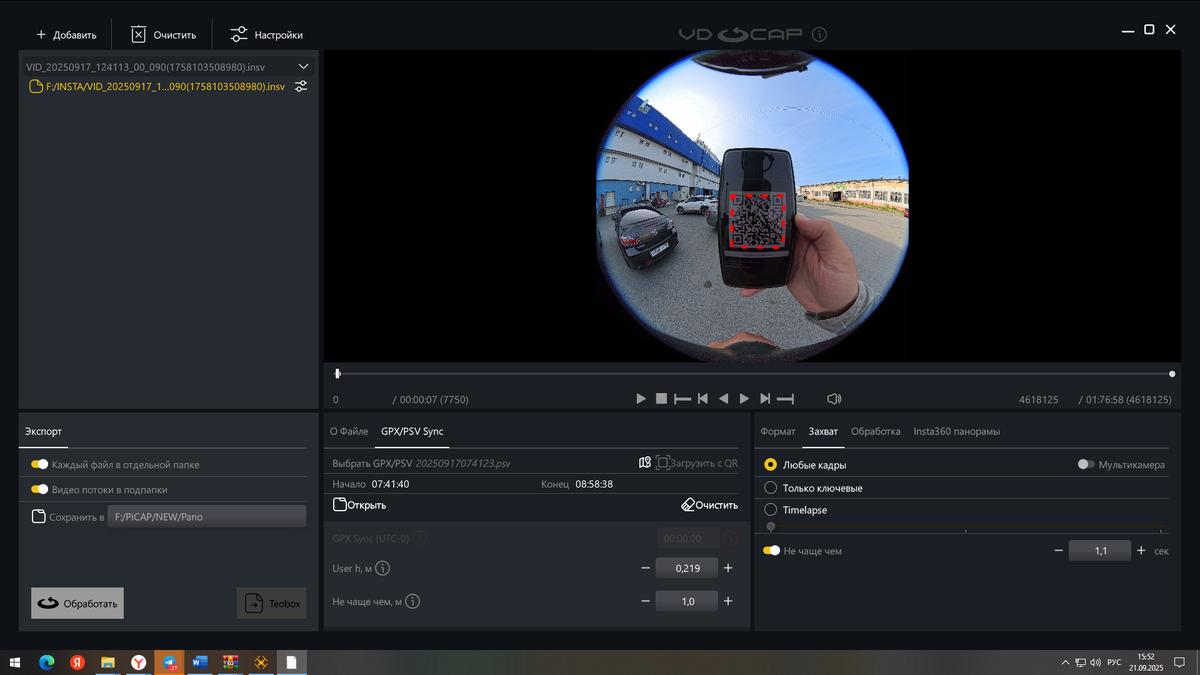Open the drone app taskbar icon
This screenshot has width=1200, height=675.
[x=261, y=662]
